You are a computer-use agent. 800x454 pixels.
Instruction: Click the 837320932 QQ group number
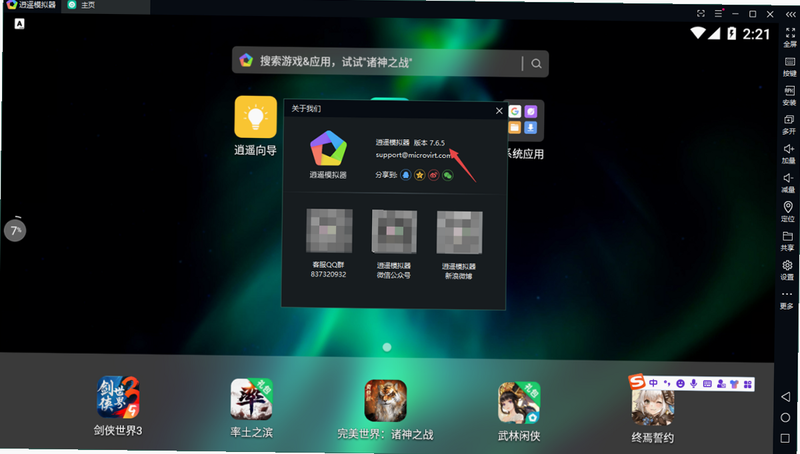pyautogui.click(x=328, y=274)
